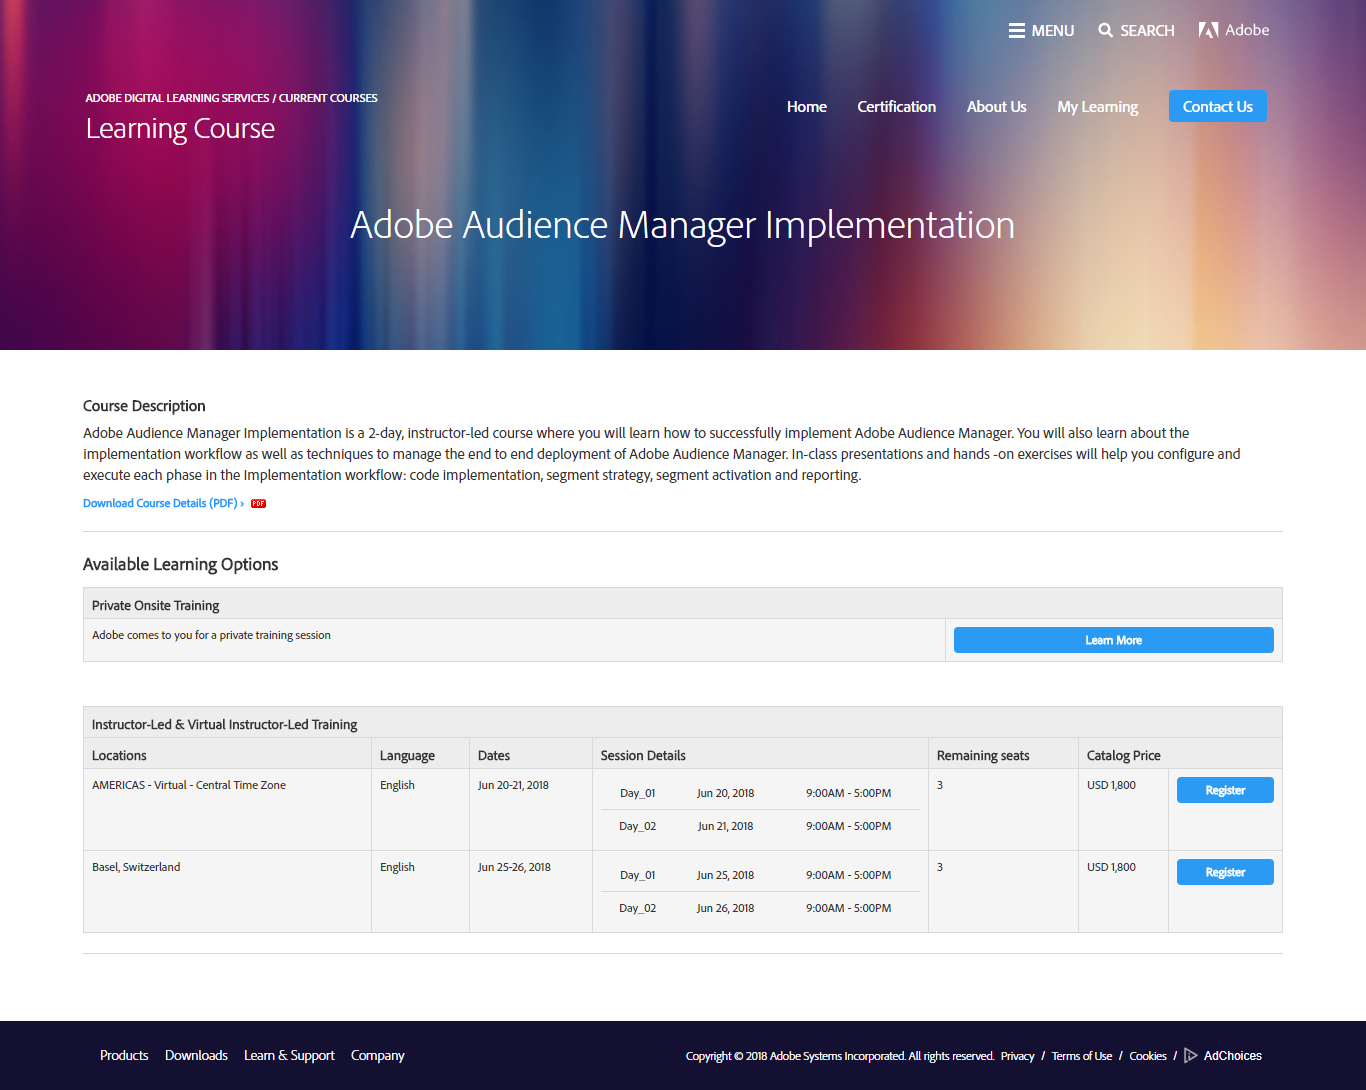The height and width of the screenshot is (1090, 1366).
Task: Click 'English' in the AMERICAS row
Action: click(x=397, y=785)
